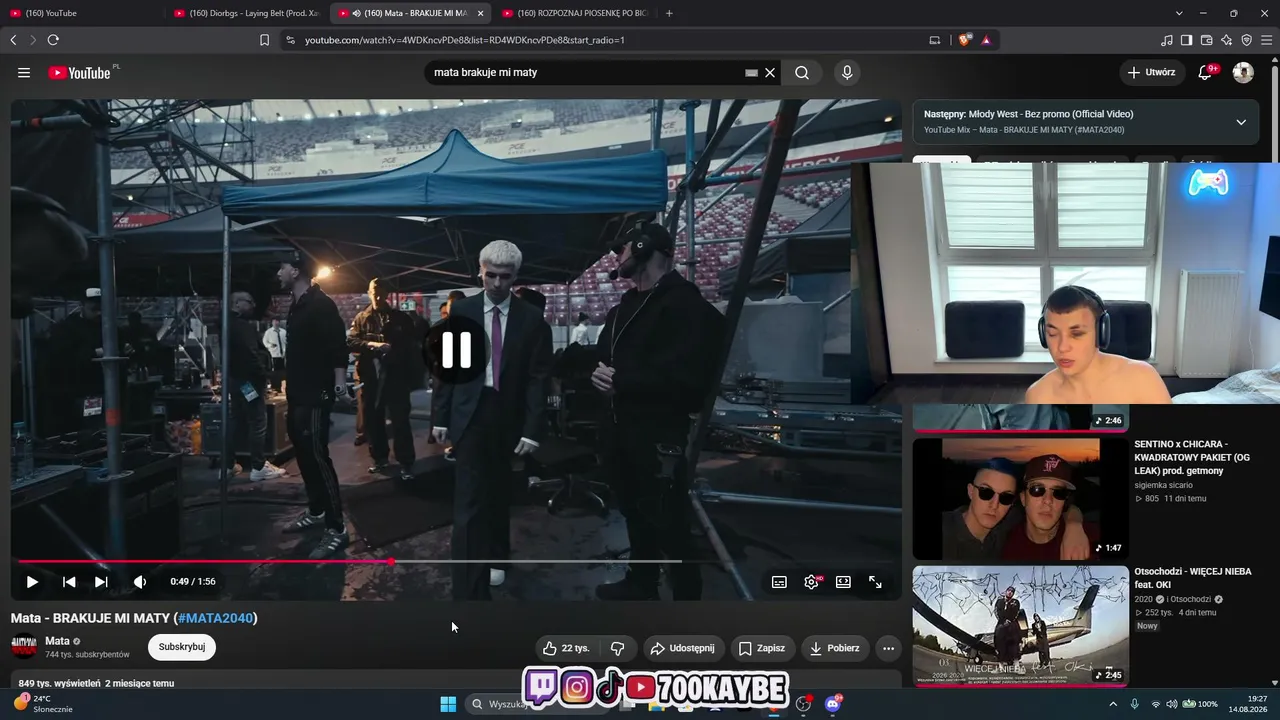Go to the YouTube home logo
1280x720 pixels.
click(80, 73)
